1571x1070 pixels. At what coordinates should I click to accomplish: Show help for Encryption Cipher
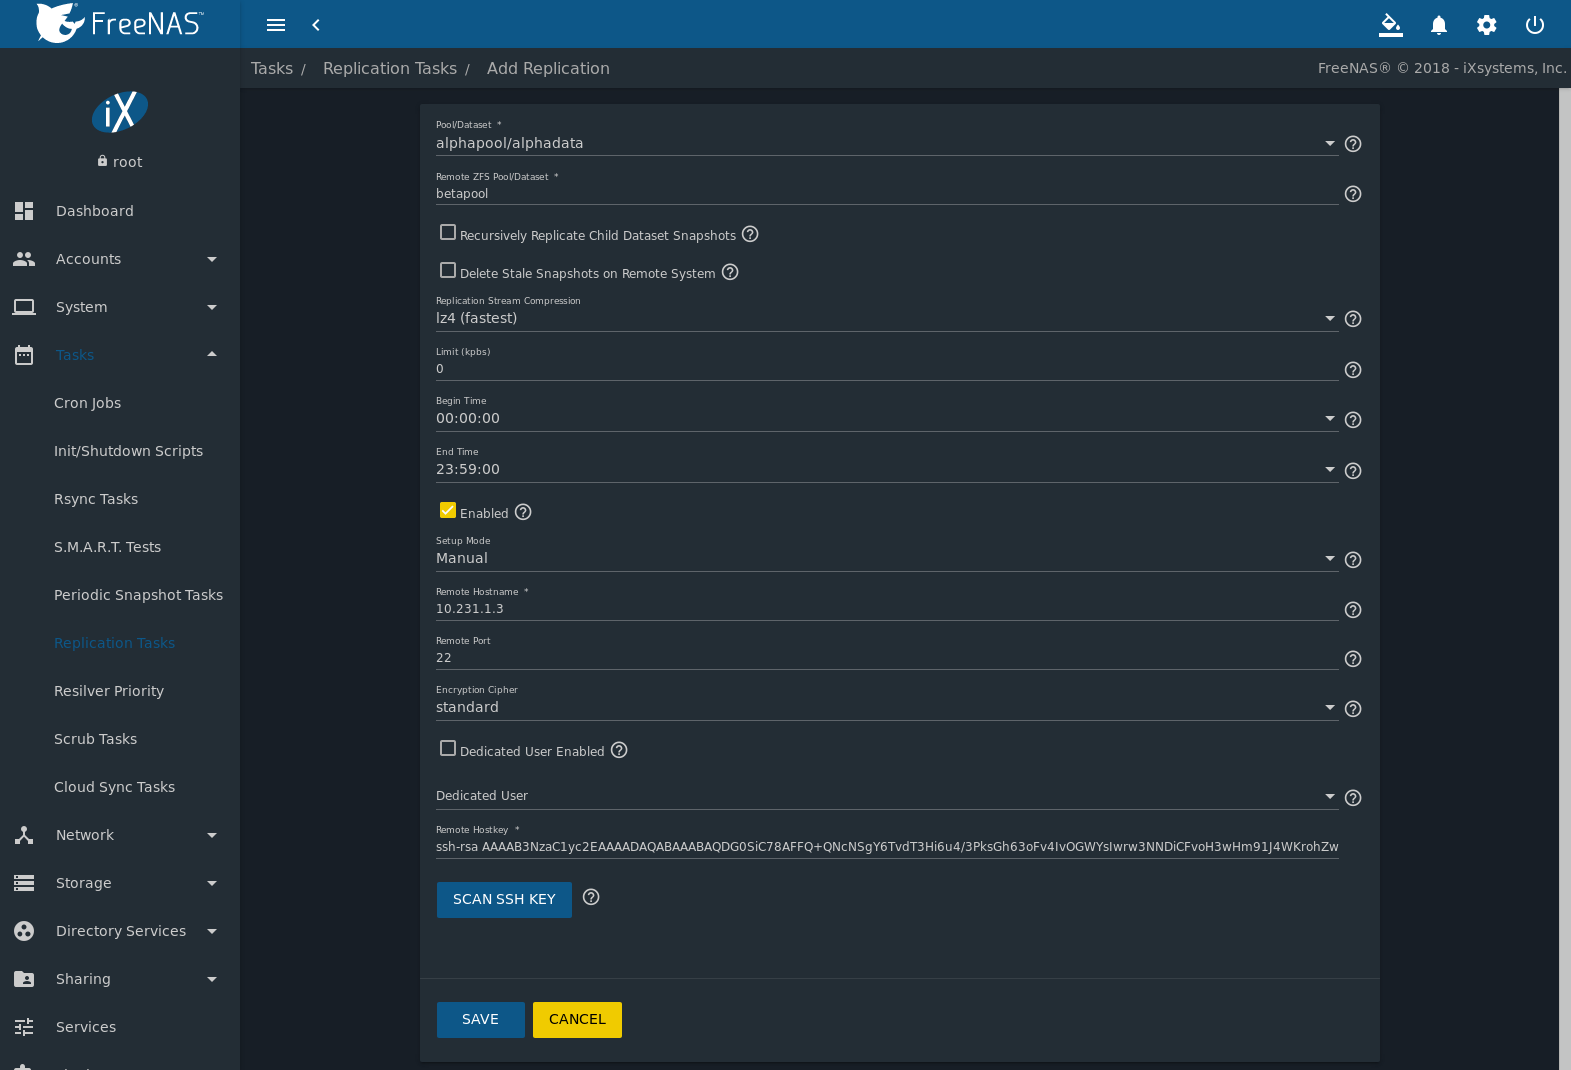pyautogui.click(x=1353, y=709)
